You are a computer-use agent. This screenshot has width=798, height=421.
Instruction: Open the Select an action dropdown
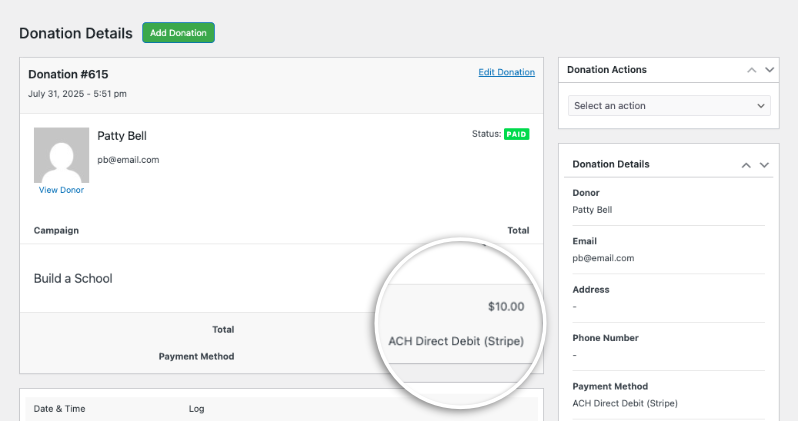[x=669, y=105]
